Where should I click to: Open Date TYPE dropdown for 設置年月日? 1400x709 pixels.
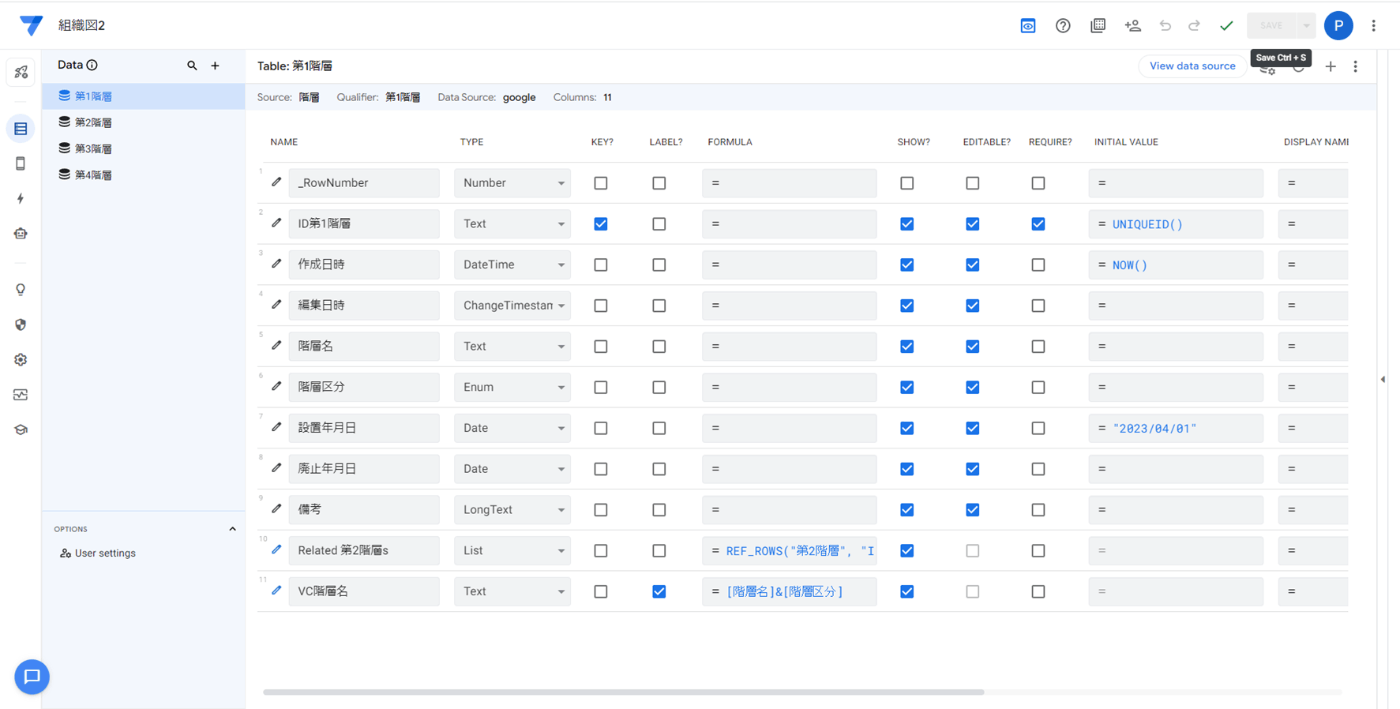(512, 428)
